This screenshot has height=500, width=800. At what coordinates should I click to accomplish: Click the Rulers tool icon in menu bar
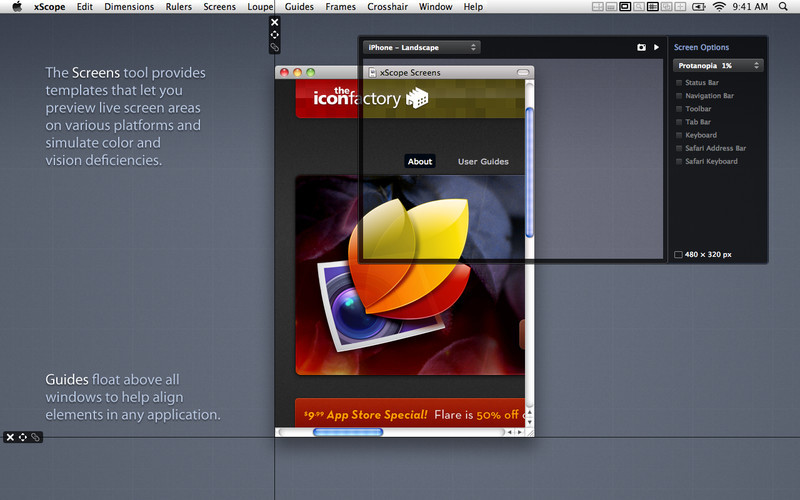pyautogui.click(x=611, y=7)
